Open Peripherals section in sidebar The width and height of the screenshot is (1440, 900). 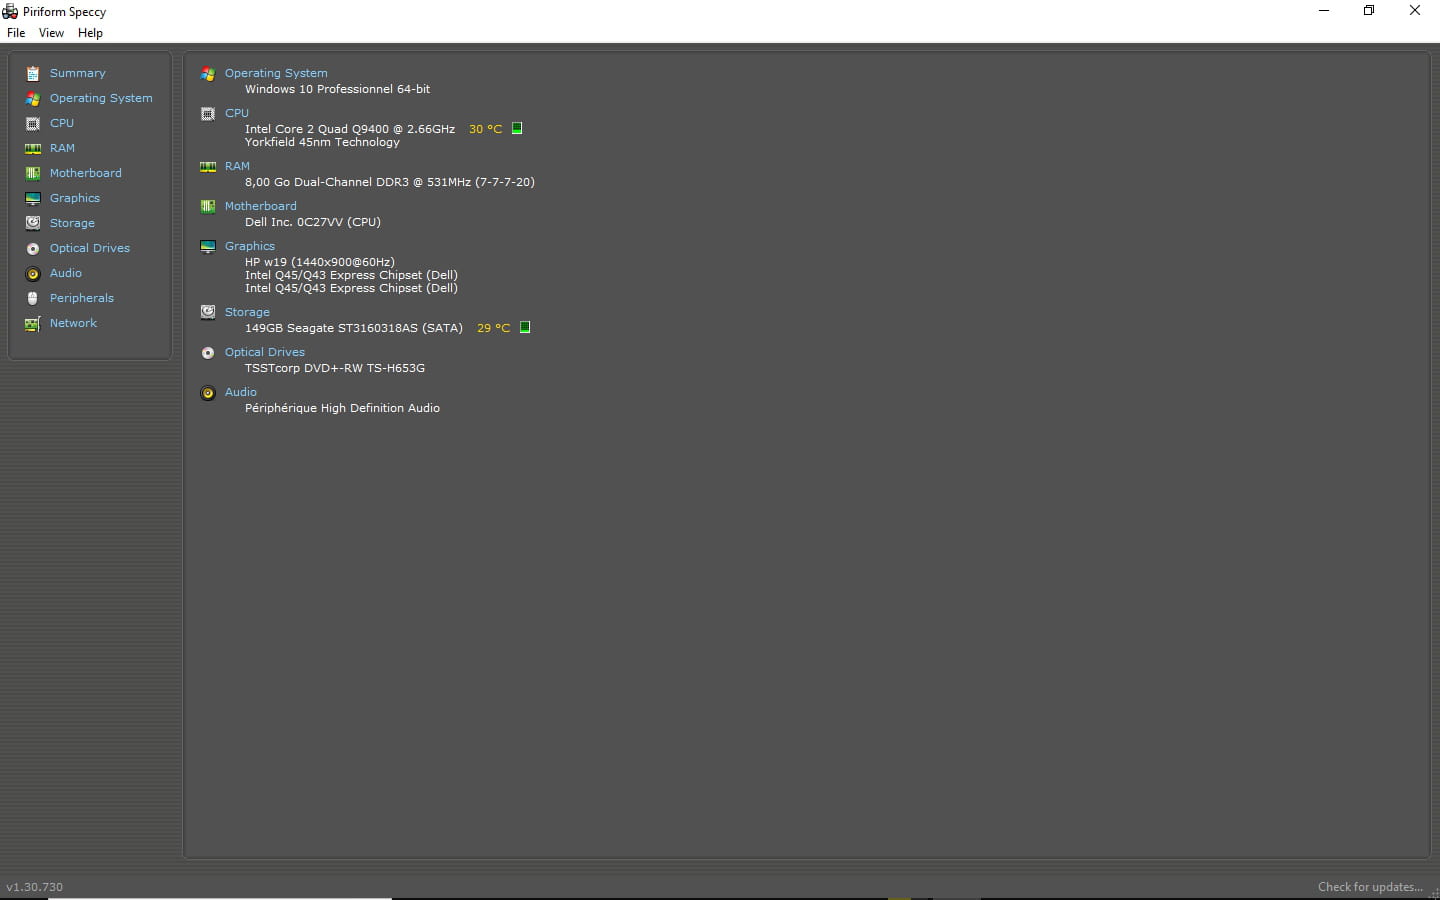82,298
